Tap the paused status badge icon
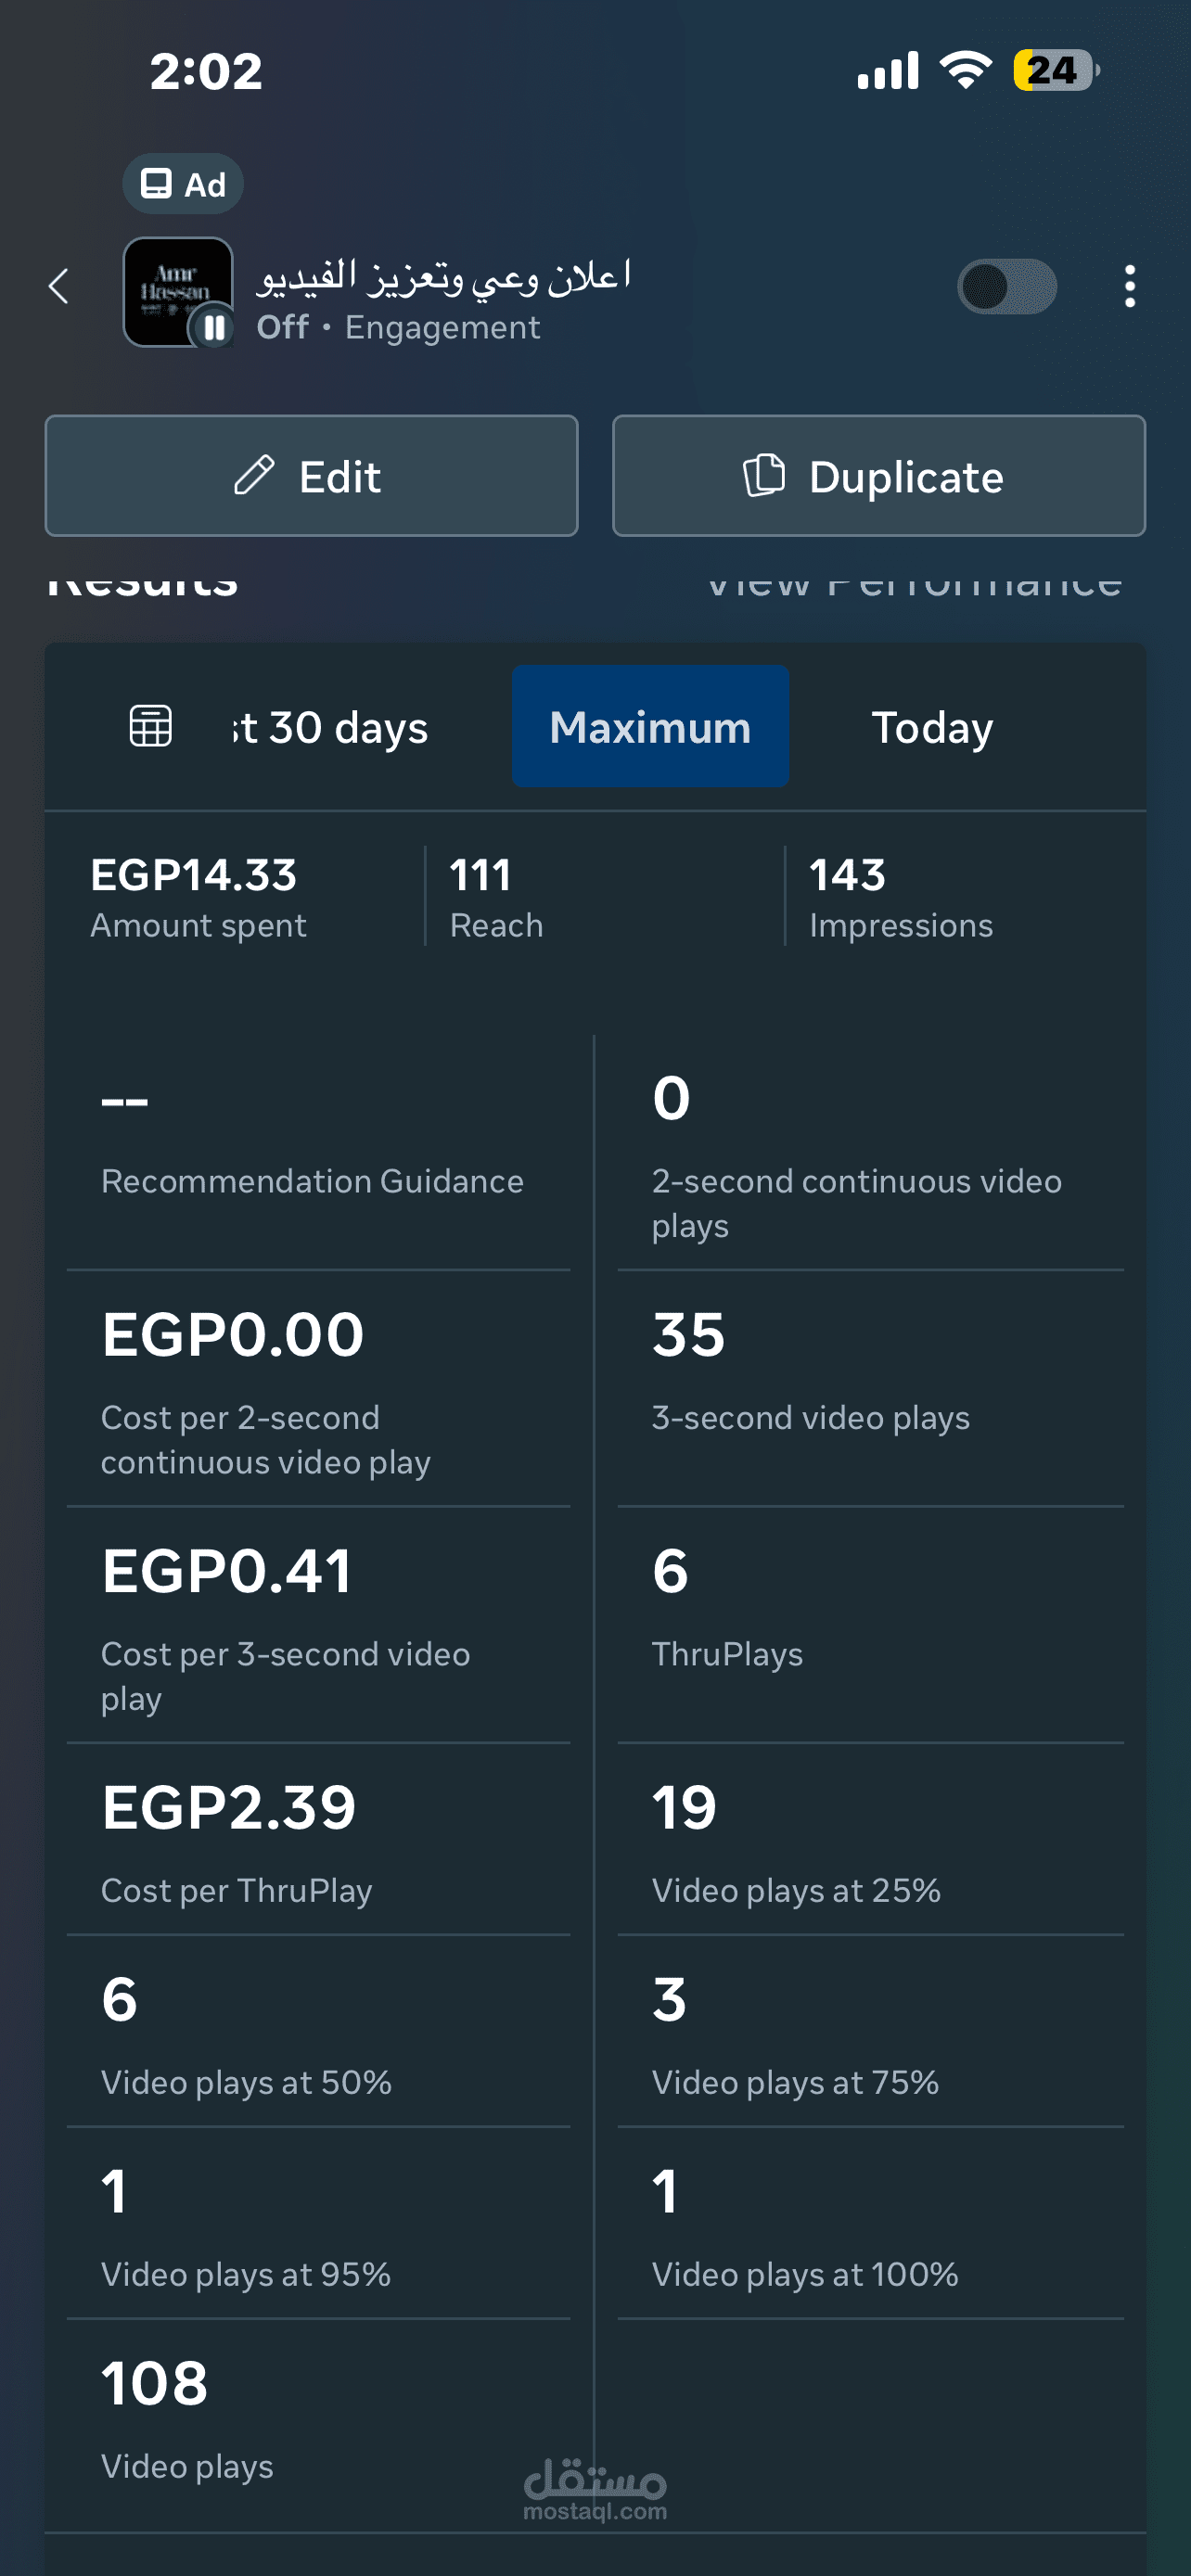The width and height of the screenshot is (1191, 2576). click(x=213, y=328)
